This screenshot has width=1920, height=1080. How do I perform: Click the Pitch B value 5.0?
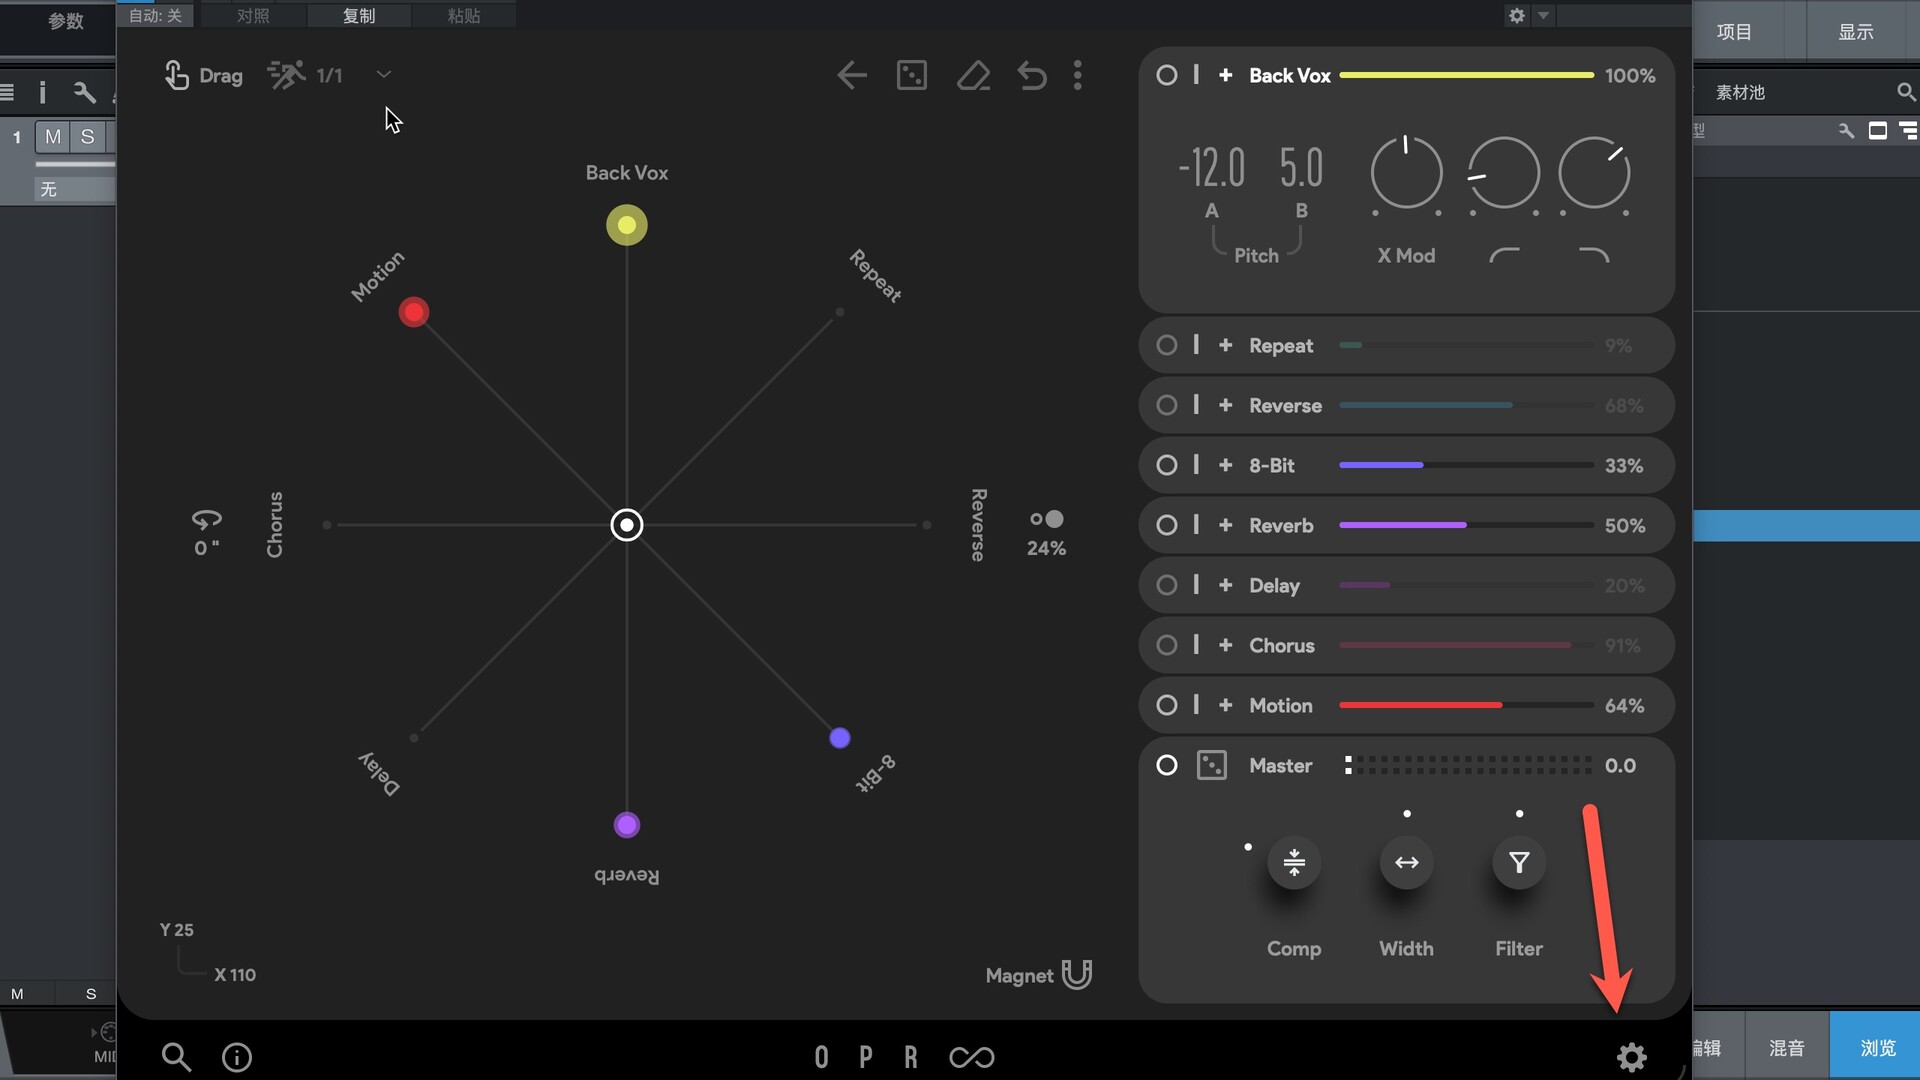[x=1301, y=168]
